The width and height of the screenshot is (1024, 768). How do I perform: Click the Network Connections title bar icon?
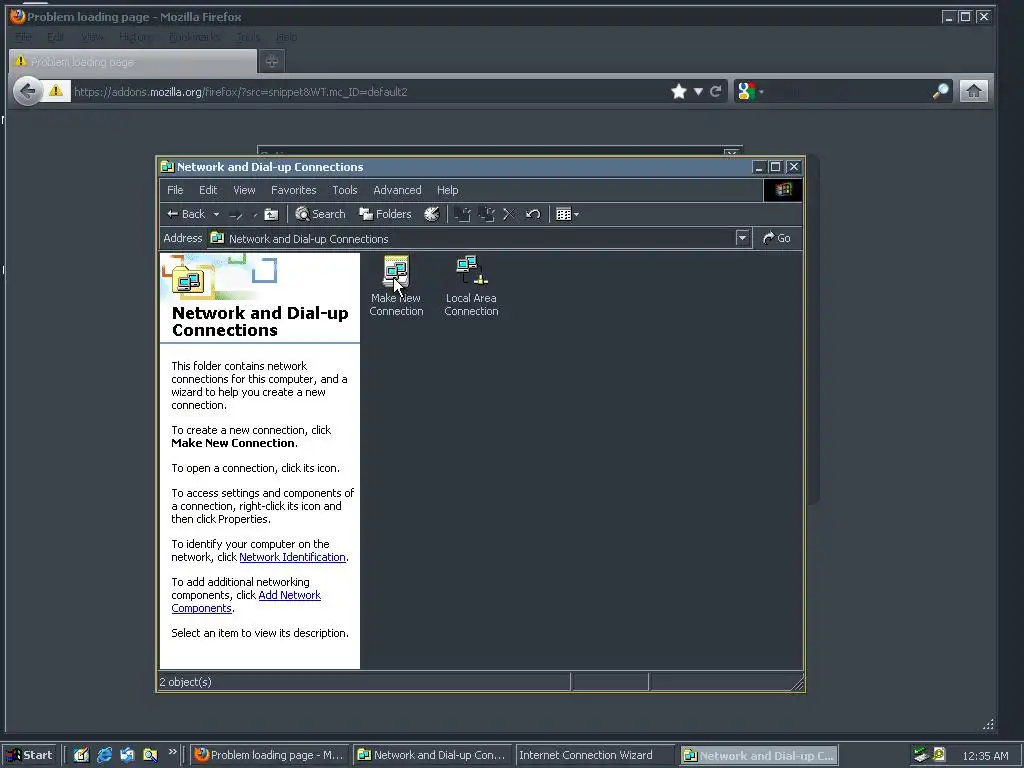tap(167, 167)
